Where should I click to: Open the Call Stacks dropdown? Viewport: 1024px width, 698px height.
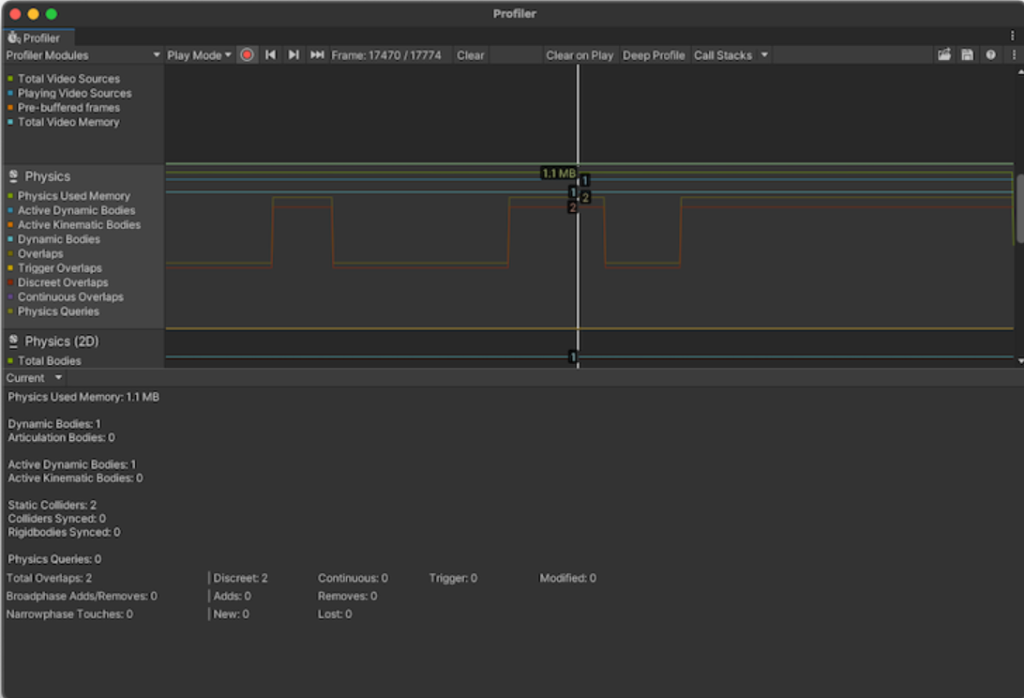730,55
